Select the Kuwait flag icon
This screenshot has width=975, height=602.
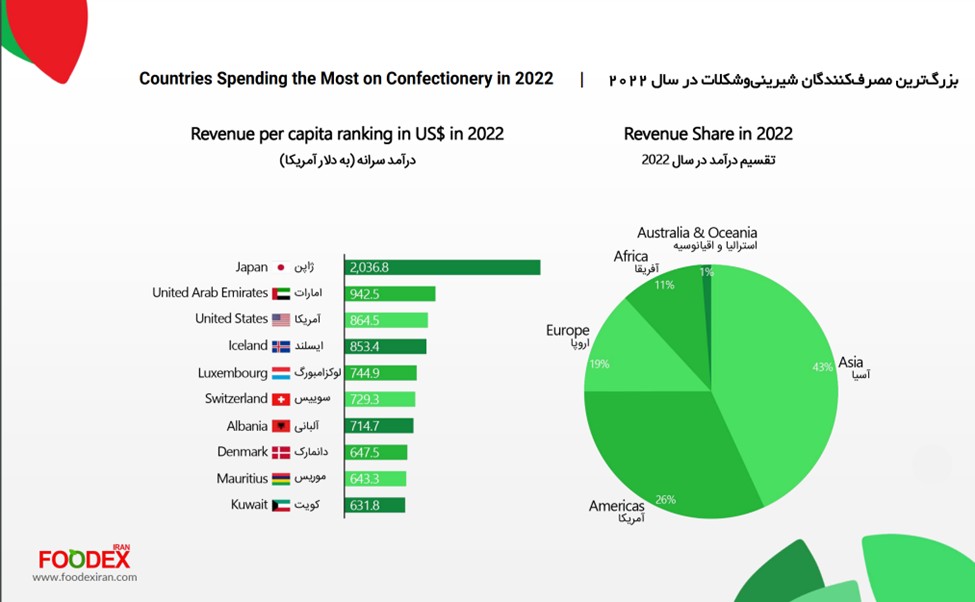coord(281,505)
